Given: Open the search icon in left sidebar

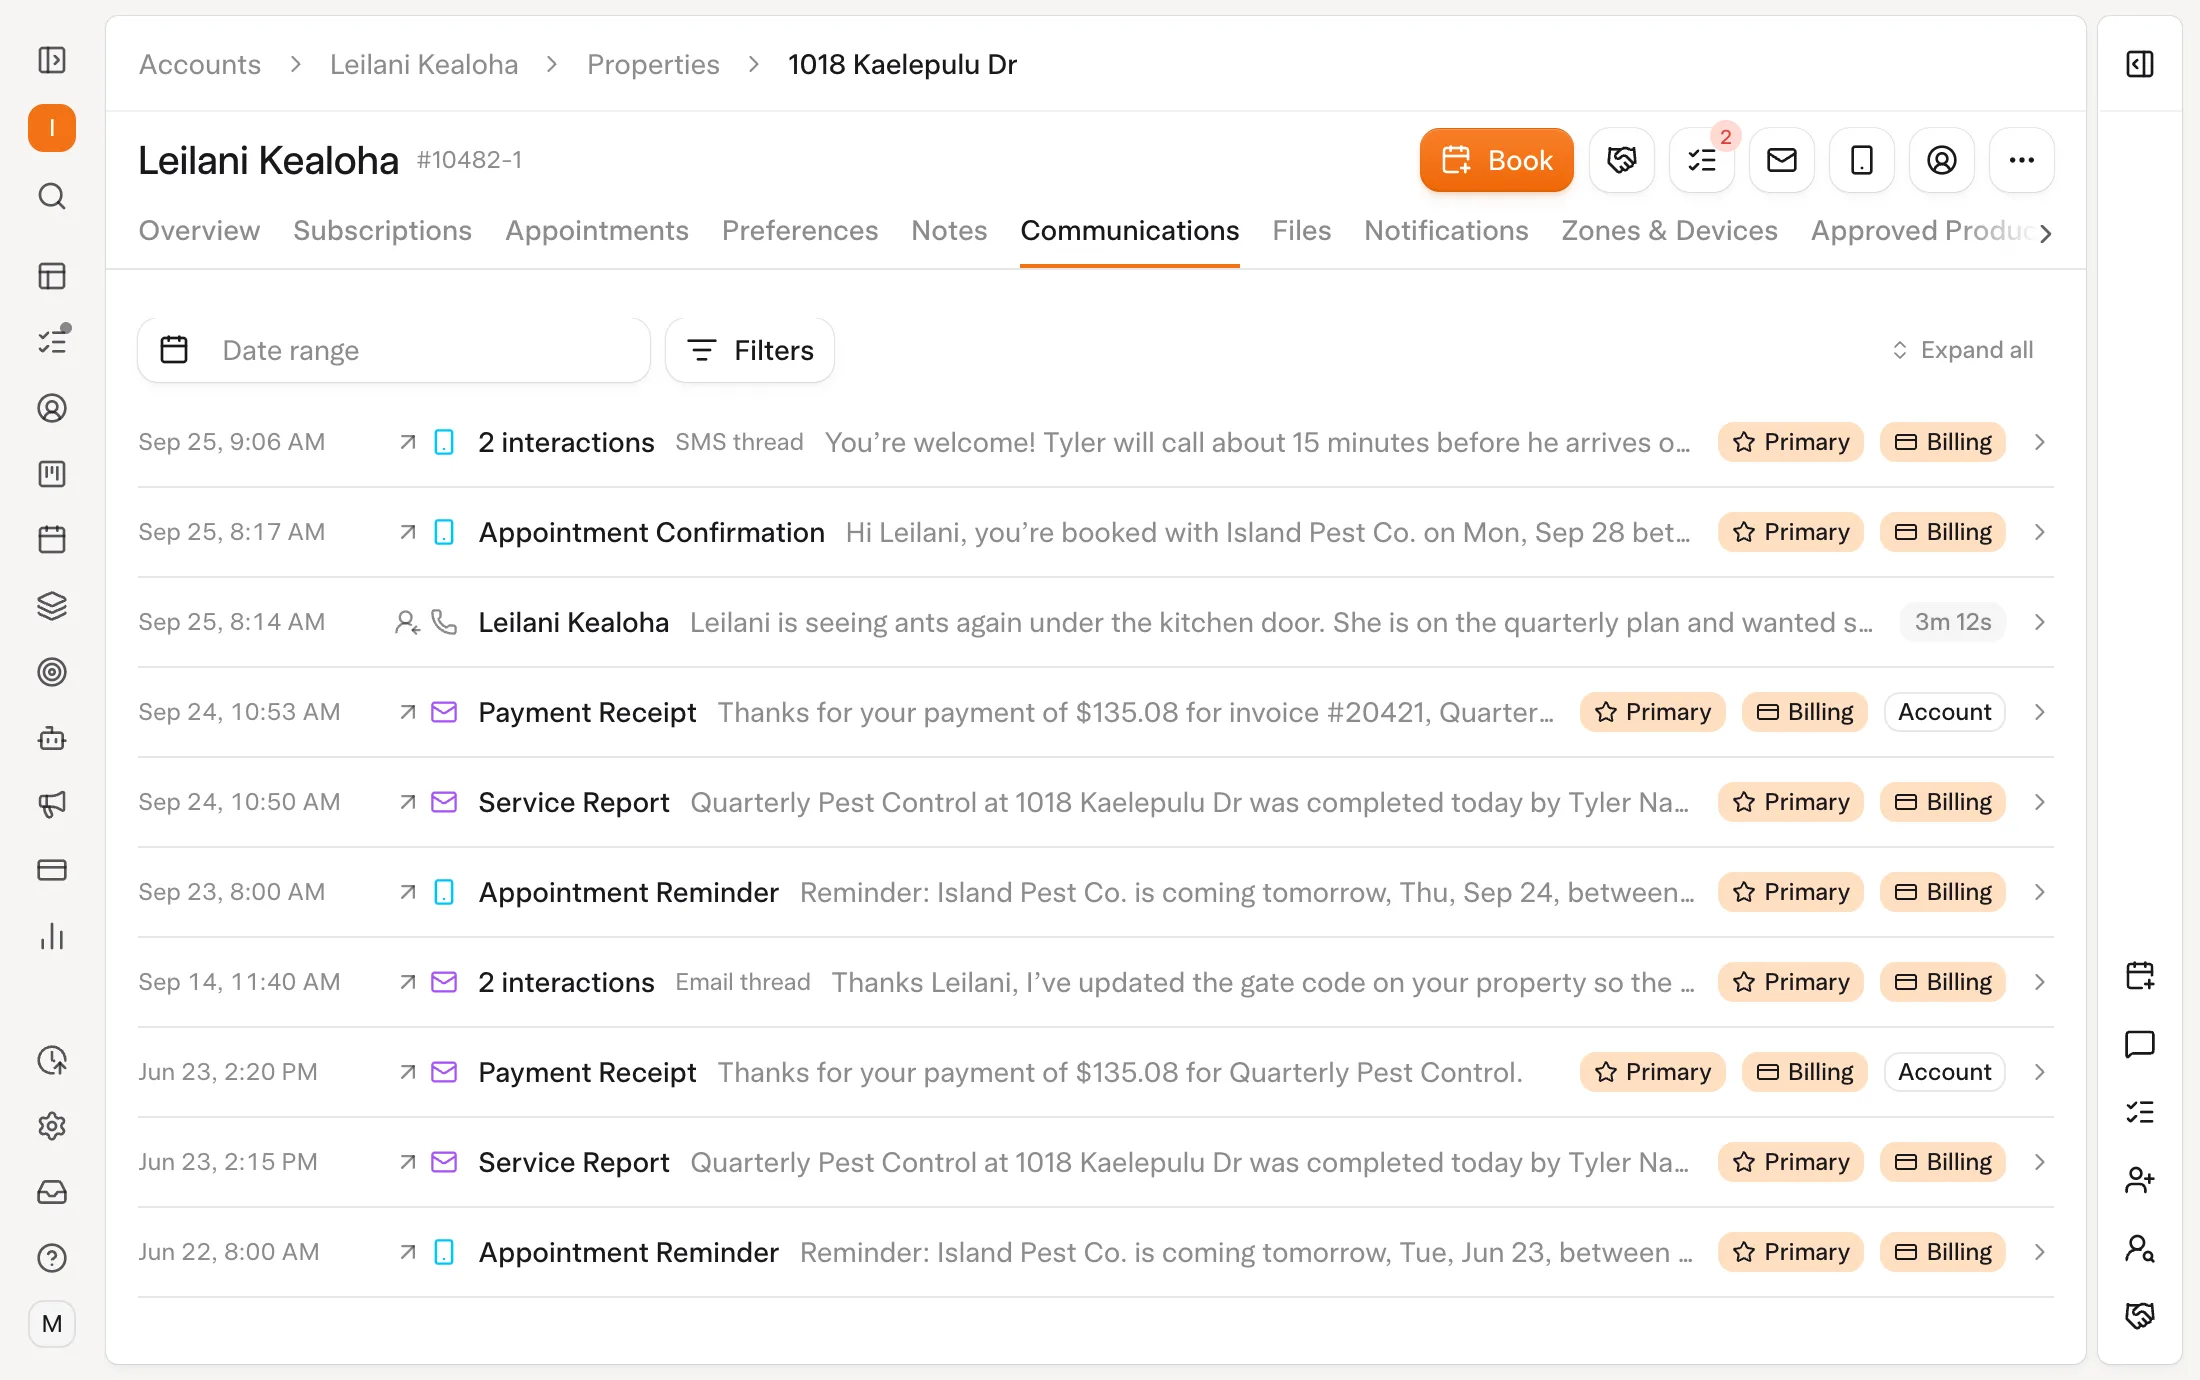Looking at the screenshot, I should tap(52, 196).
